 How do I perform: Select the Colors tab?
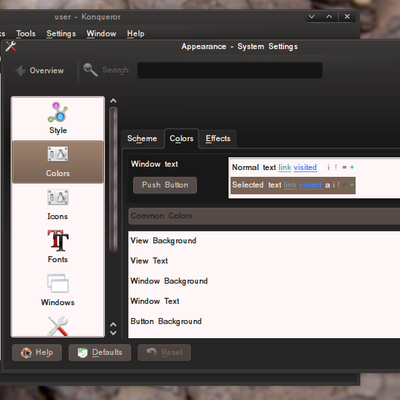tap(181, 138)
